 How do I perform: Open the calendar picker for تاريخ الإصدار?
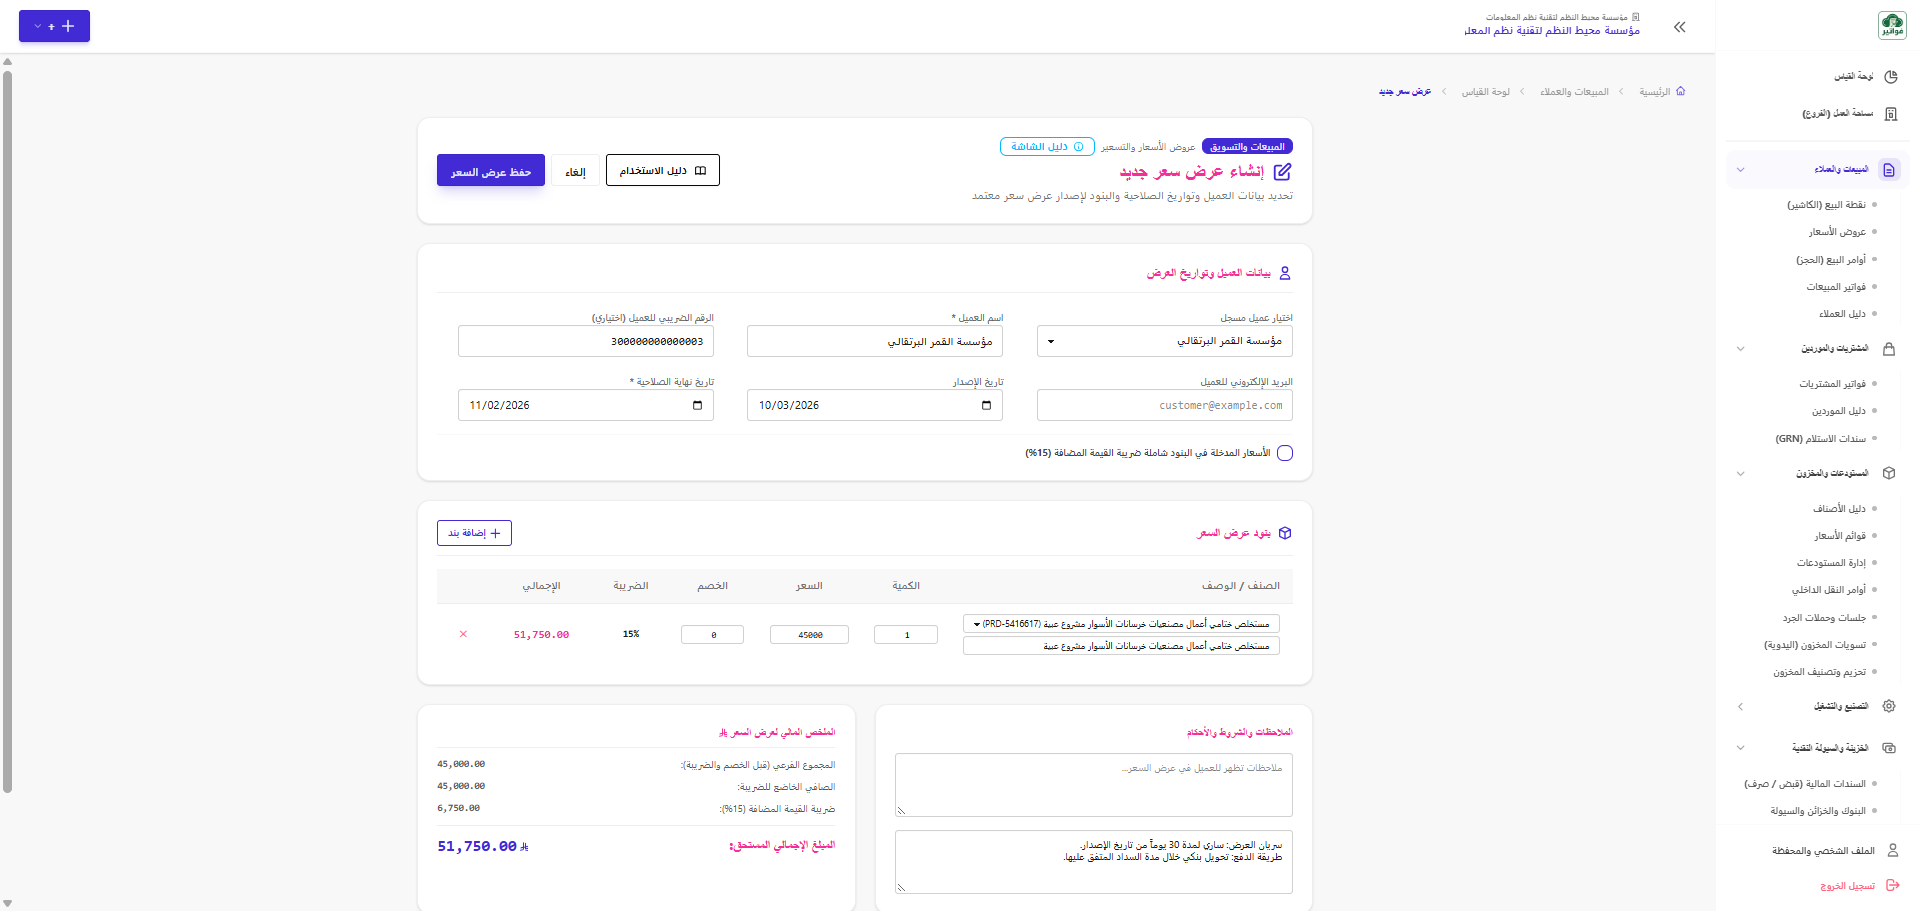pos(986,405)
